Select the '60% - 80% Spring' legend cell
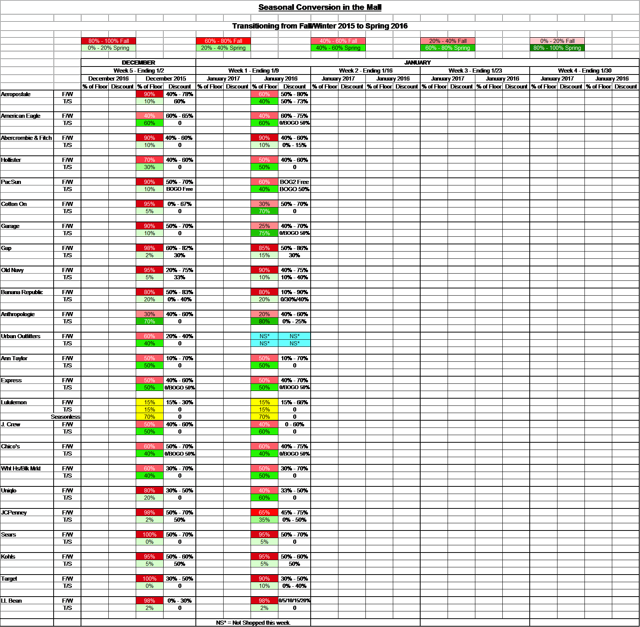The height and width of the screenshot is (627, 640). pos(448,48)
